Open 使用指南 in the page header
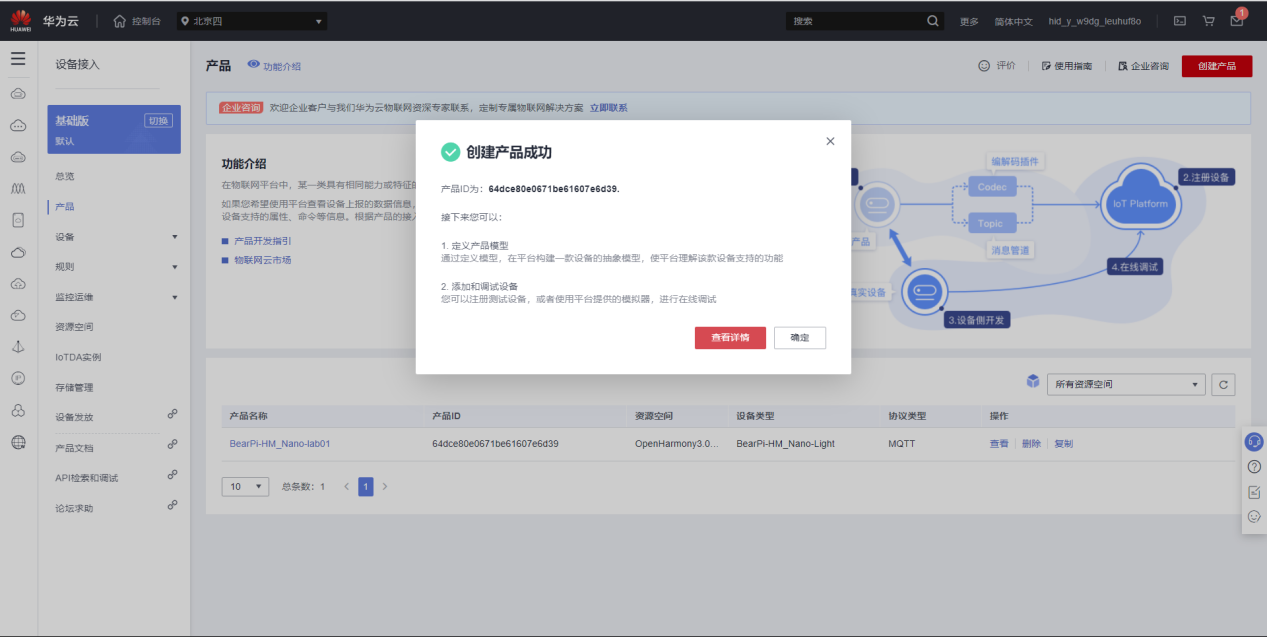Screen dimensions: 1267x637 coord(1066,66)
